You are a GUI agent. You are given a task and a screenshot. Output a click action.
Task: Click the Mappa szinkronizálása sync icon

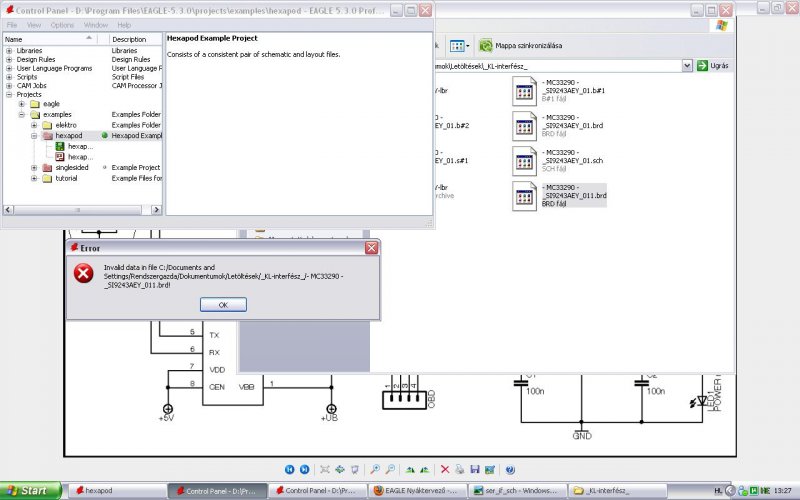486,45
